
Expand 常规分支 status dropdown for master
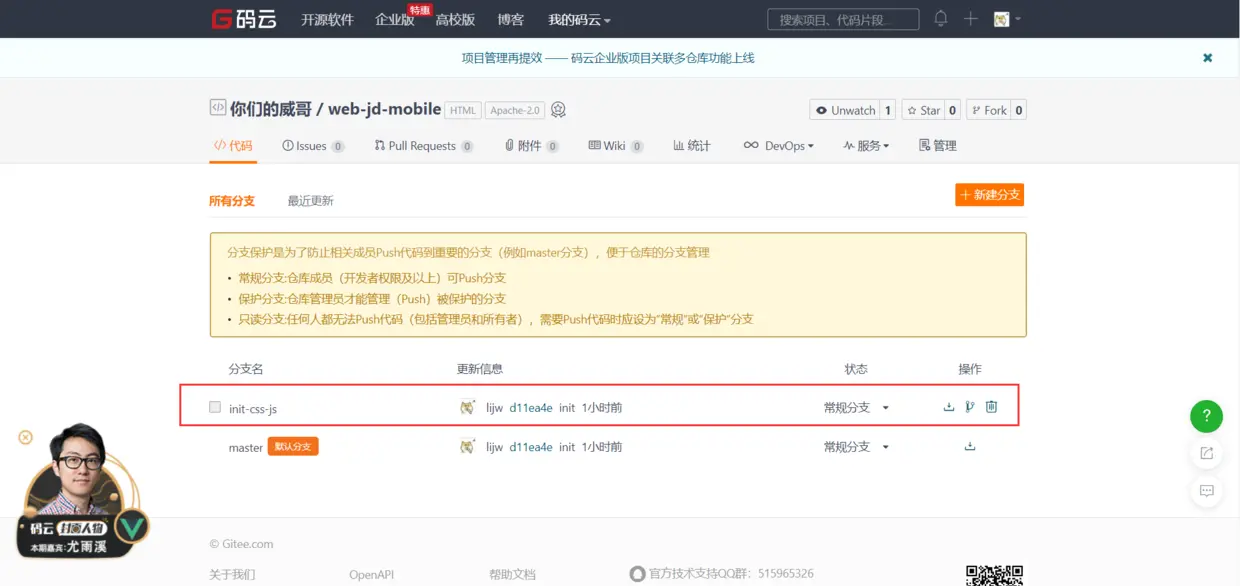coord(856,447)
